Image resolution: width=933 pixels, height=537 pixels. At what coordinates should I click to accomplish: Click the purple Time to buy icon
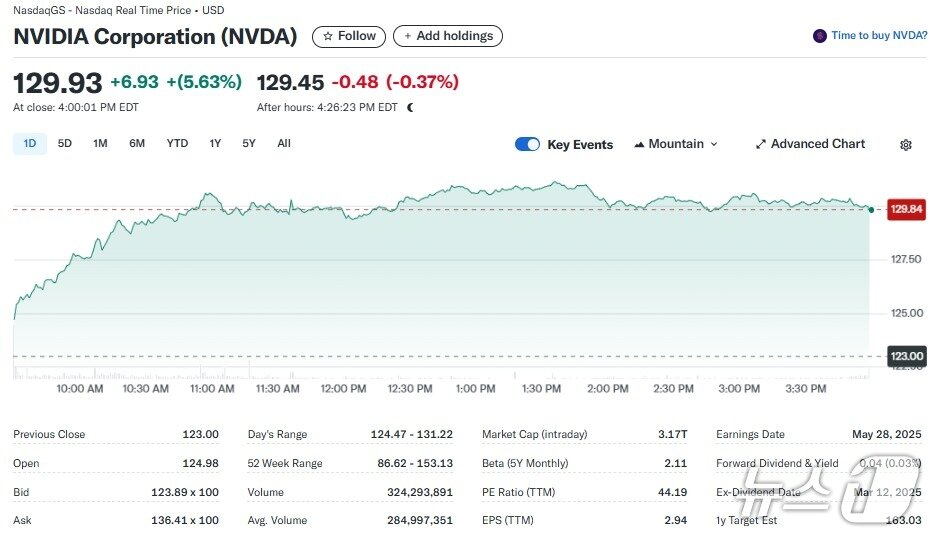point(820,36)
